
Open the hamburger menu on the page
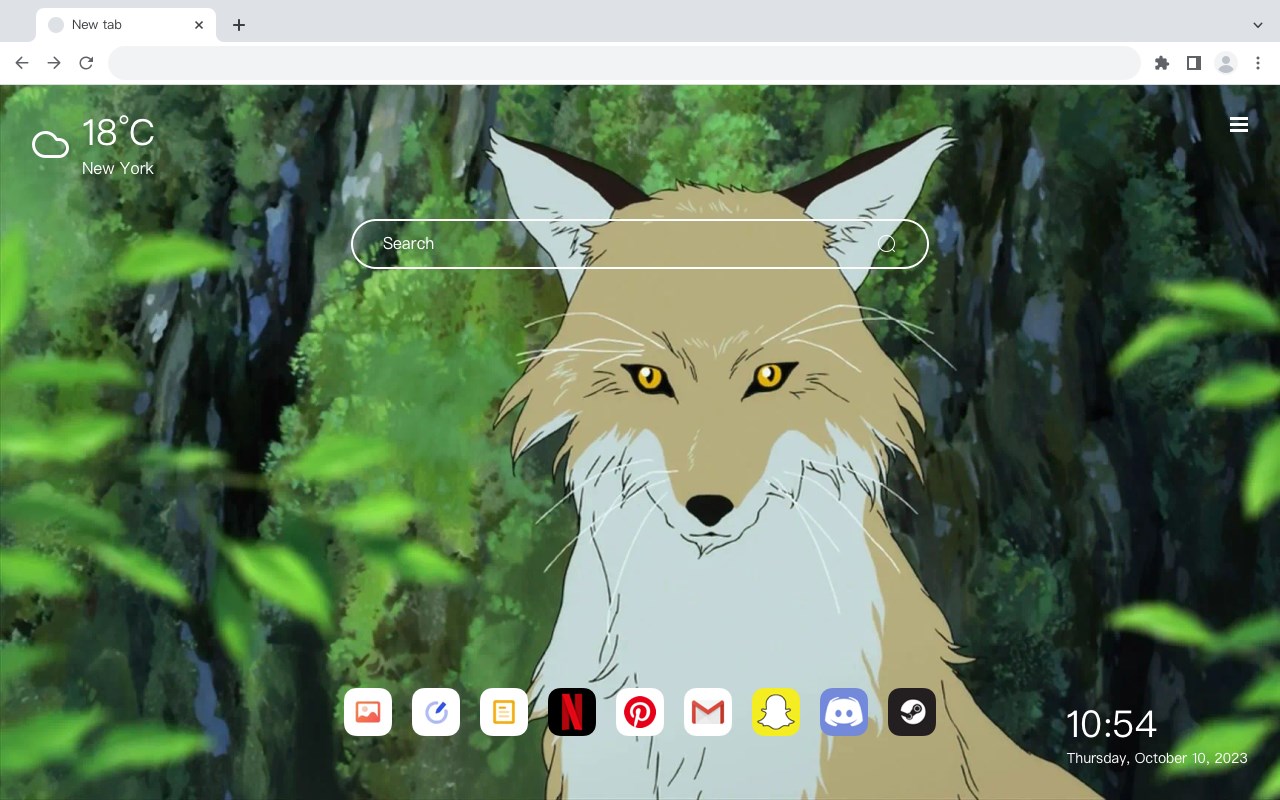tap(1239, 125)
